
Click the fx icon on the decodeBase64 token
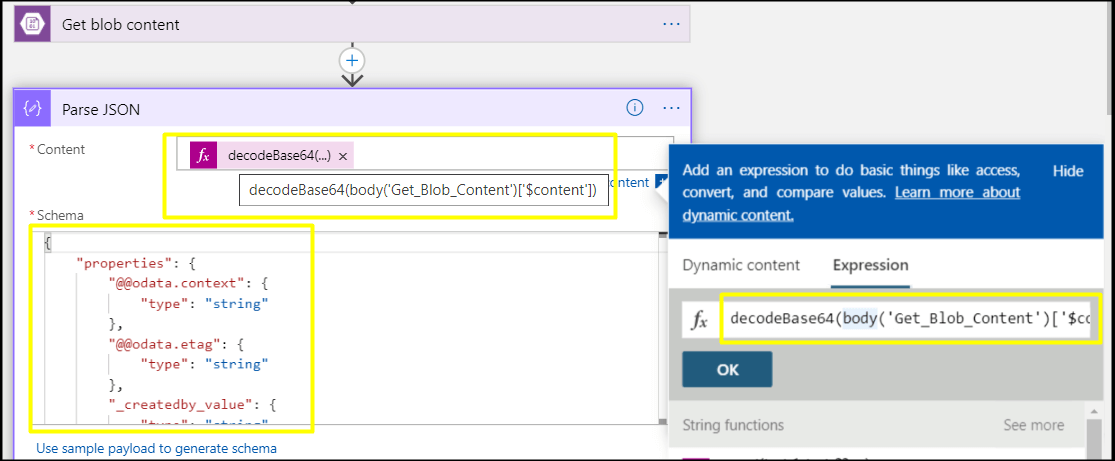(204, 155)
